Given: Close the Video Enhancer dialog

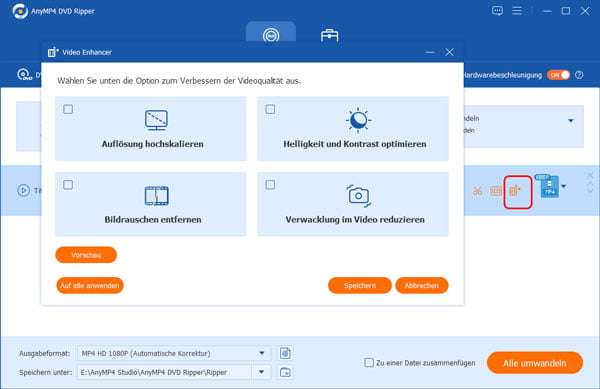Looking at the screenshot, I should (450, 52).
